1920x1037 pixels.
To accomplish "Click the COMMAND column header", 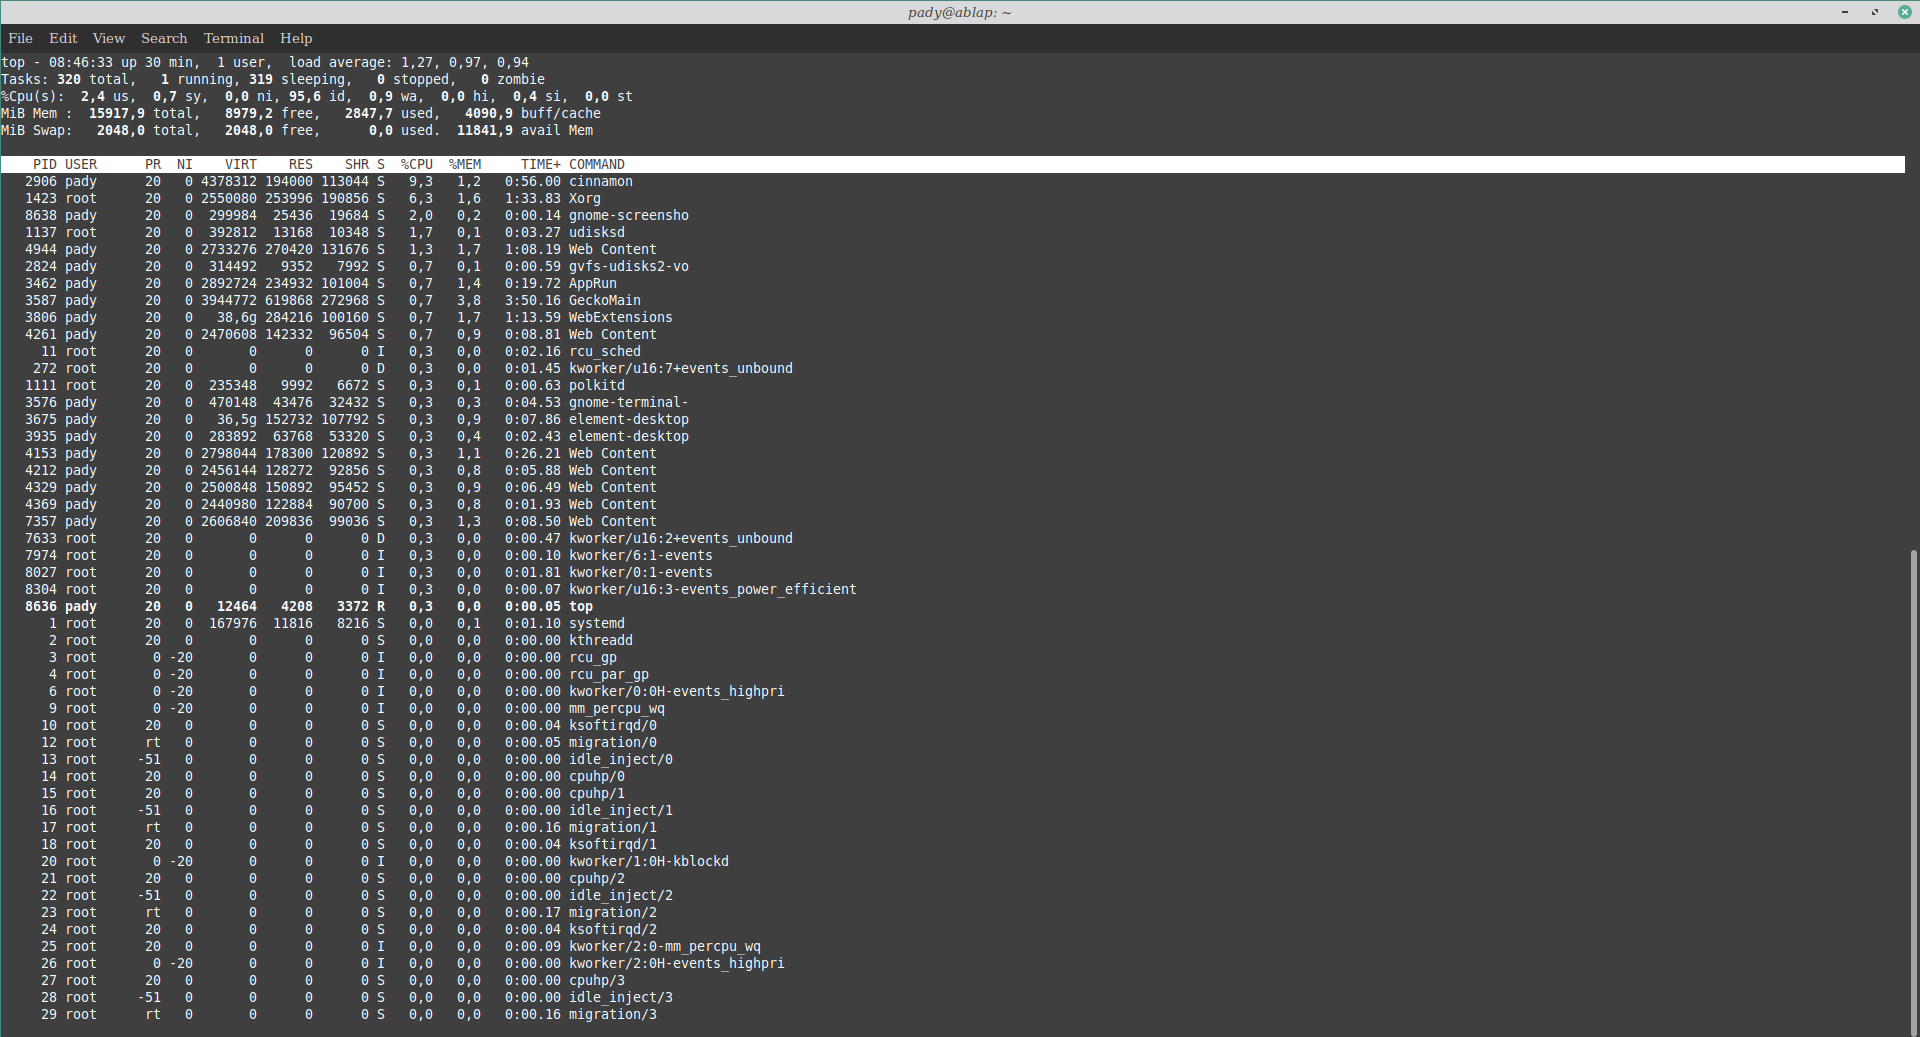I will (x=597, y=164).
